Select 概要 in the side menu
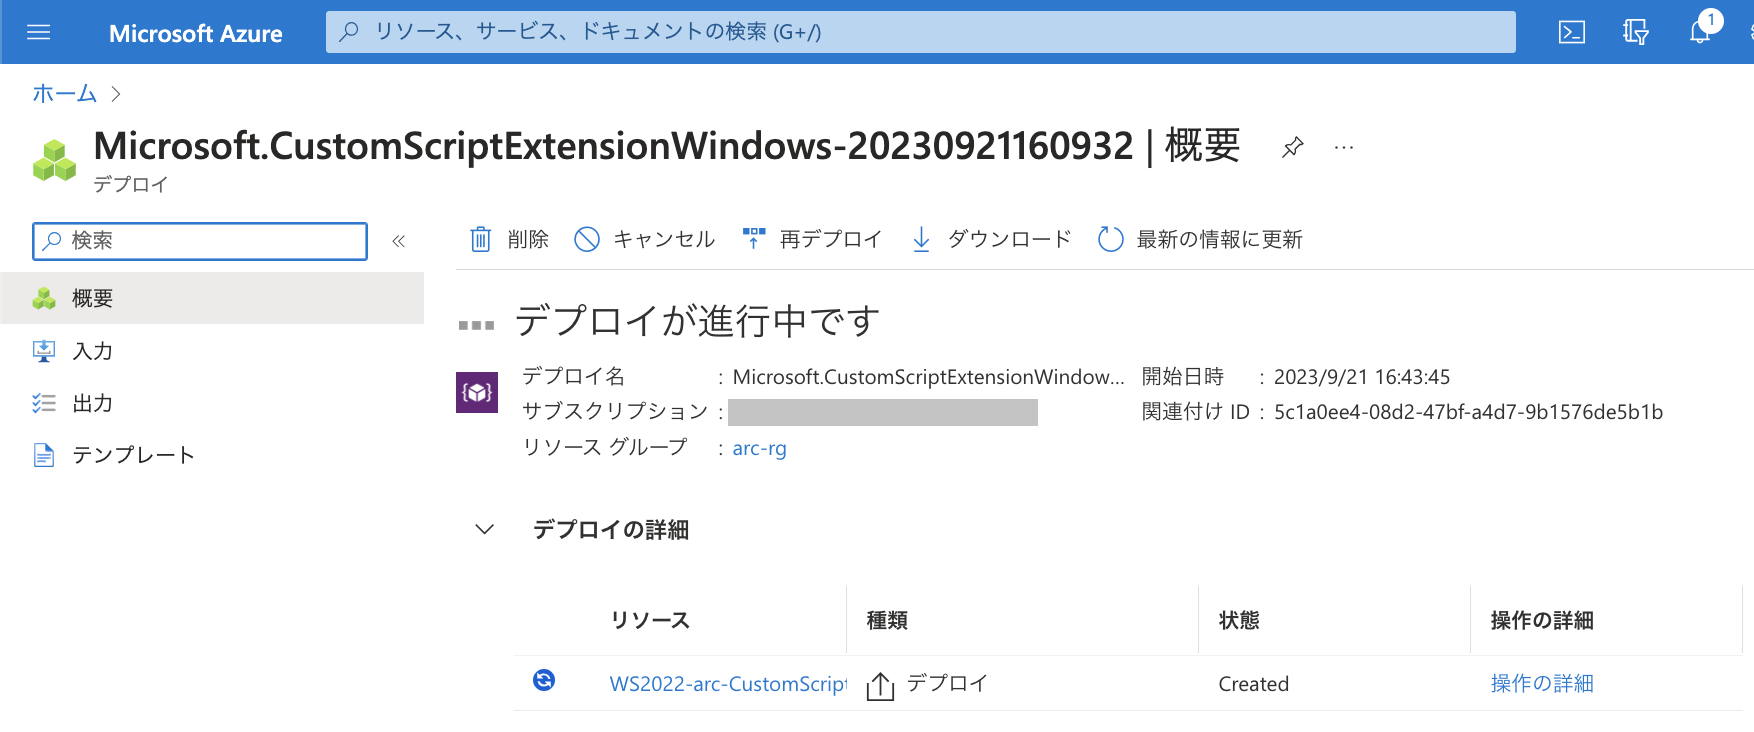Image resolution: width=1754 pixels, height=732 pixels. coord(212,298)
